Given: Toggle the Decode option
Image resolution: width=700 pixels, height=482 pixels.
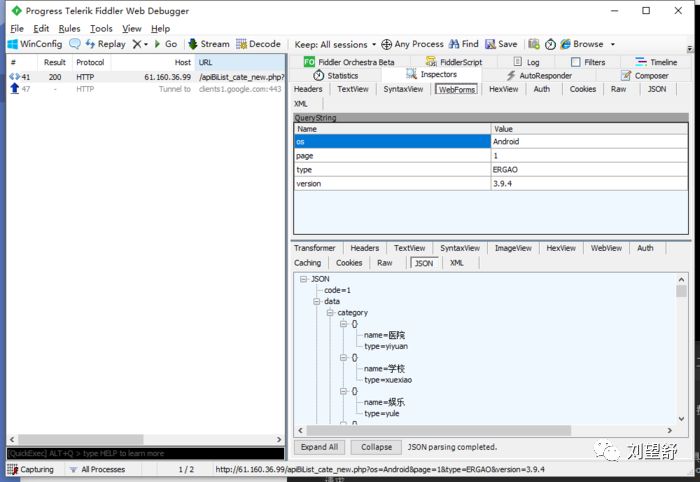Looking at the screenshot, I should (x=258, y=44).
